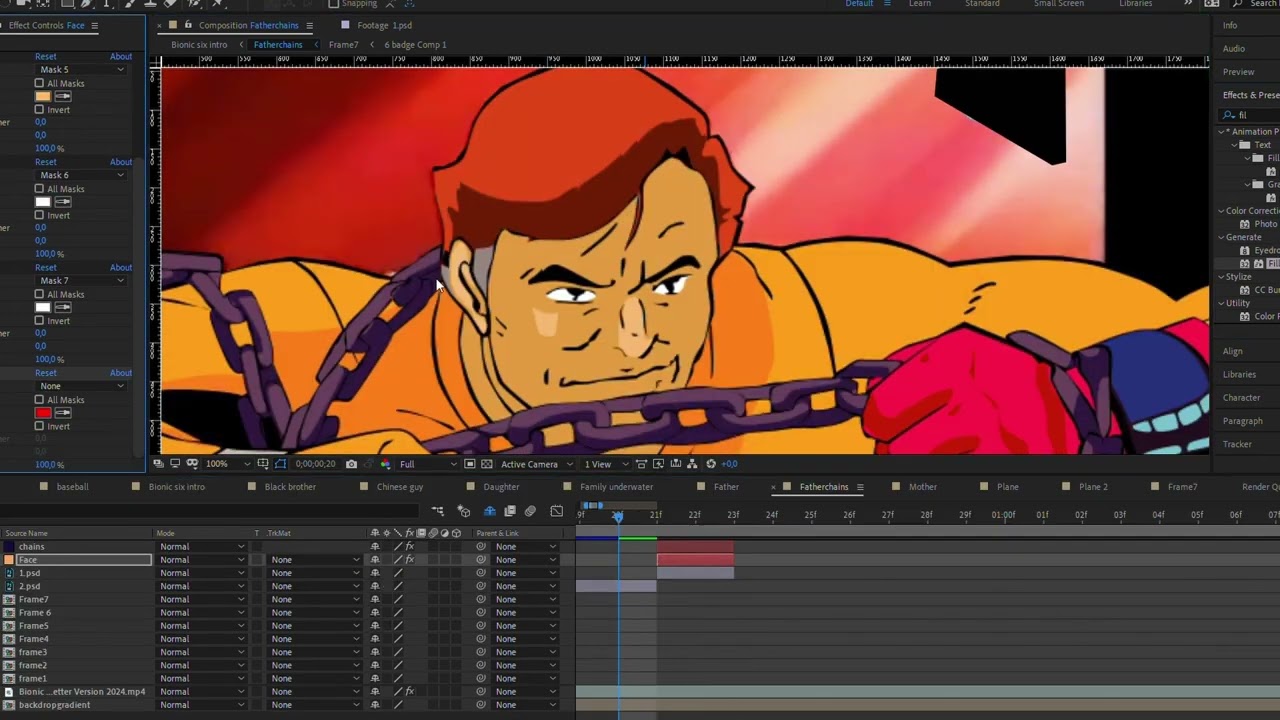Image resolution: width=1280 pixels, height=720 pixels.
Task: Switch to the Father timeline tab
Action: 726,487
